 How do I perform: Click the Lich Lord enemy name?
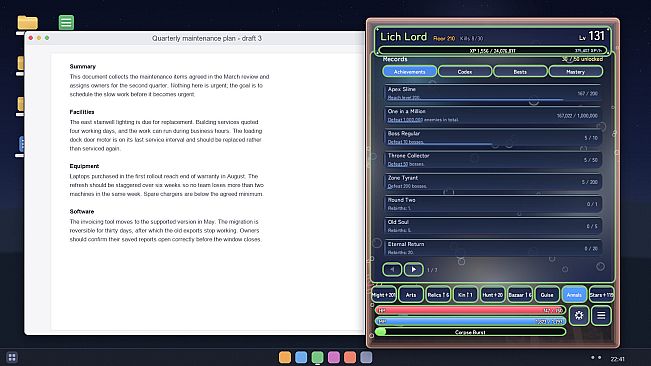point(404,37)
